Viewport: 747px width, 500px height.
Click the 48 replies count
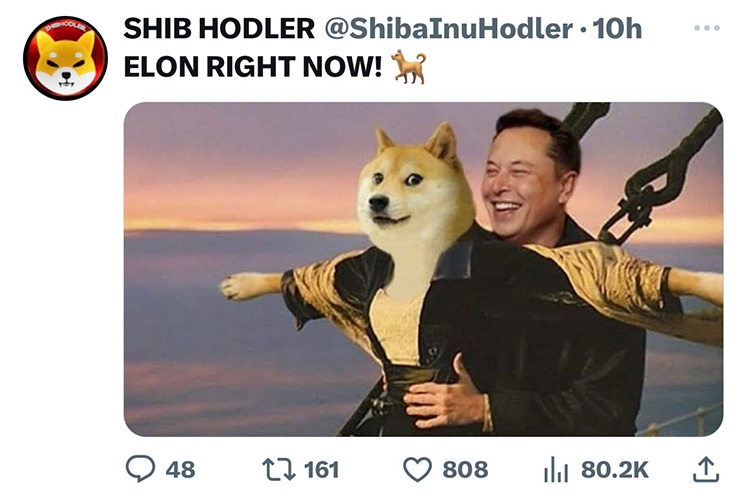coord(181,470)
